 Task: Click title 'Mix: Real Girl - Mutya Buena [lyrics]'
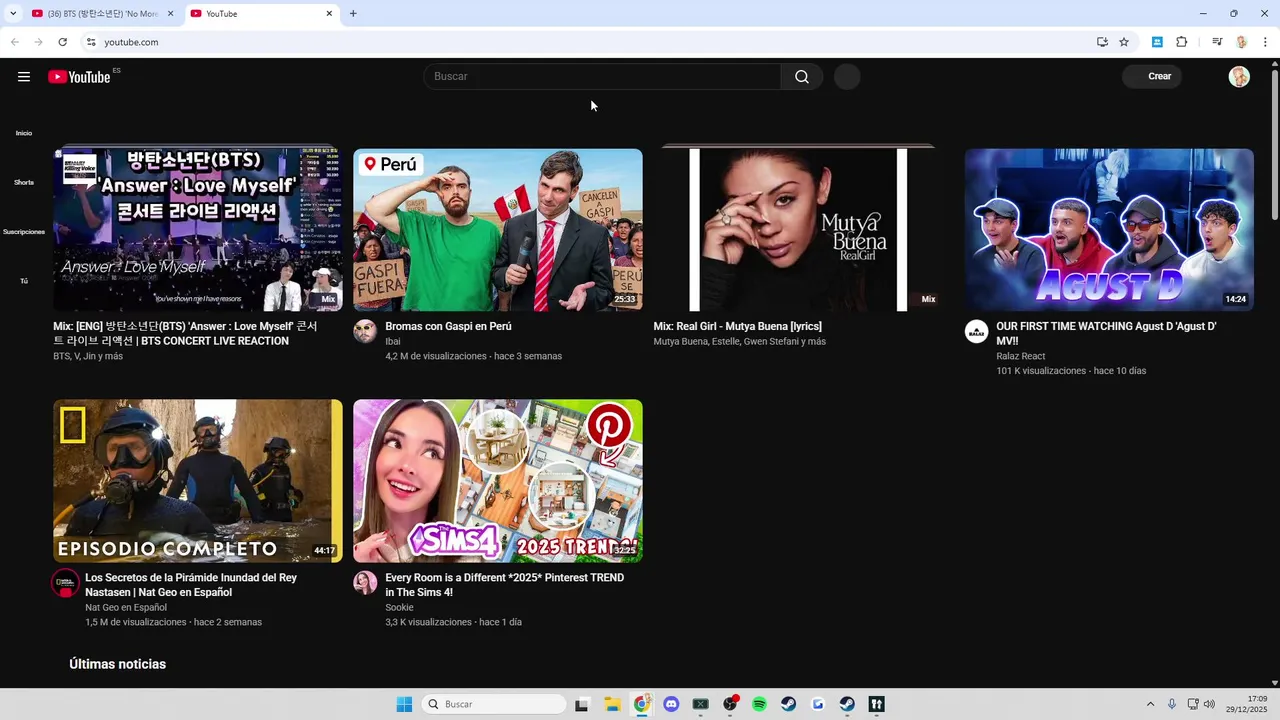click(738, 327)
